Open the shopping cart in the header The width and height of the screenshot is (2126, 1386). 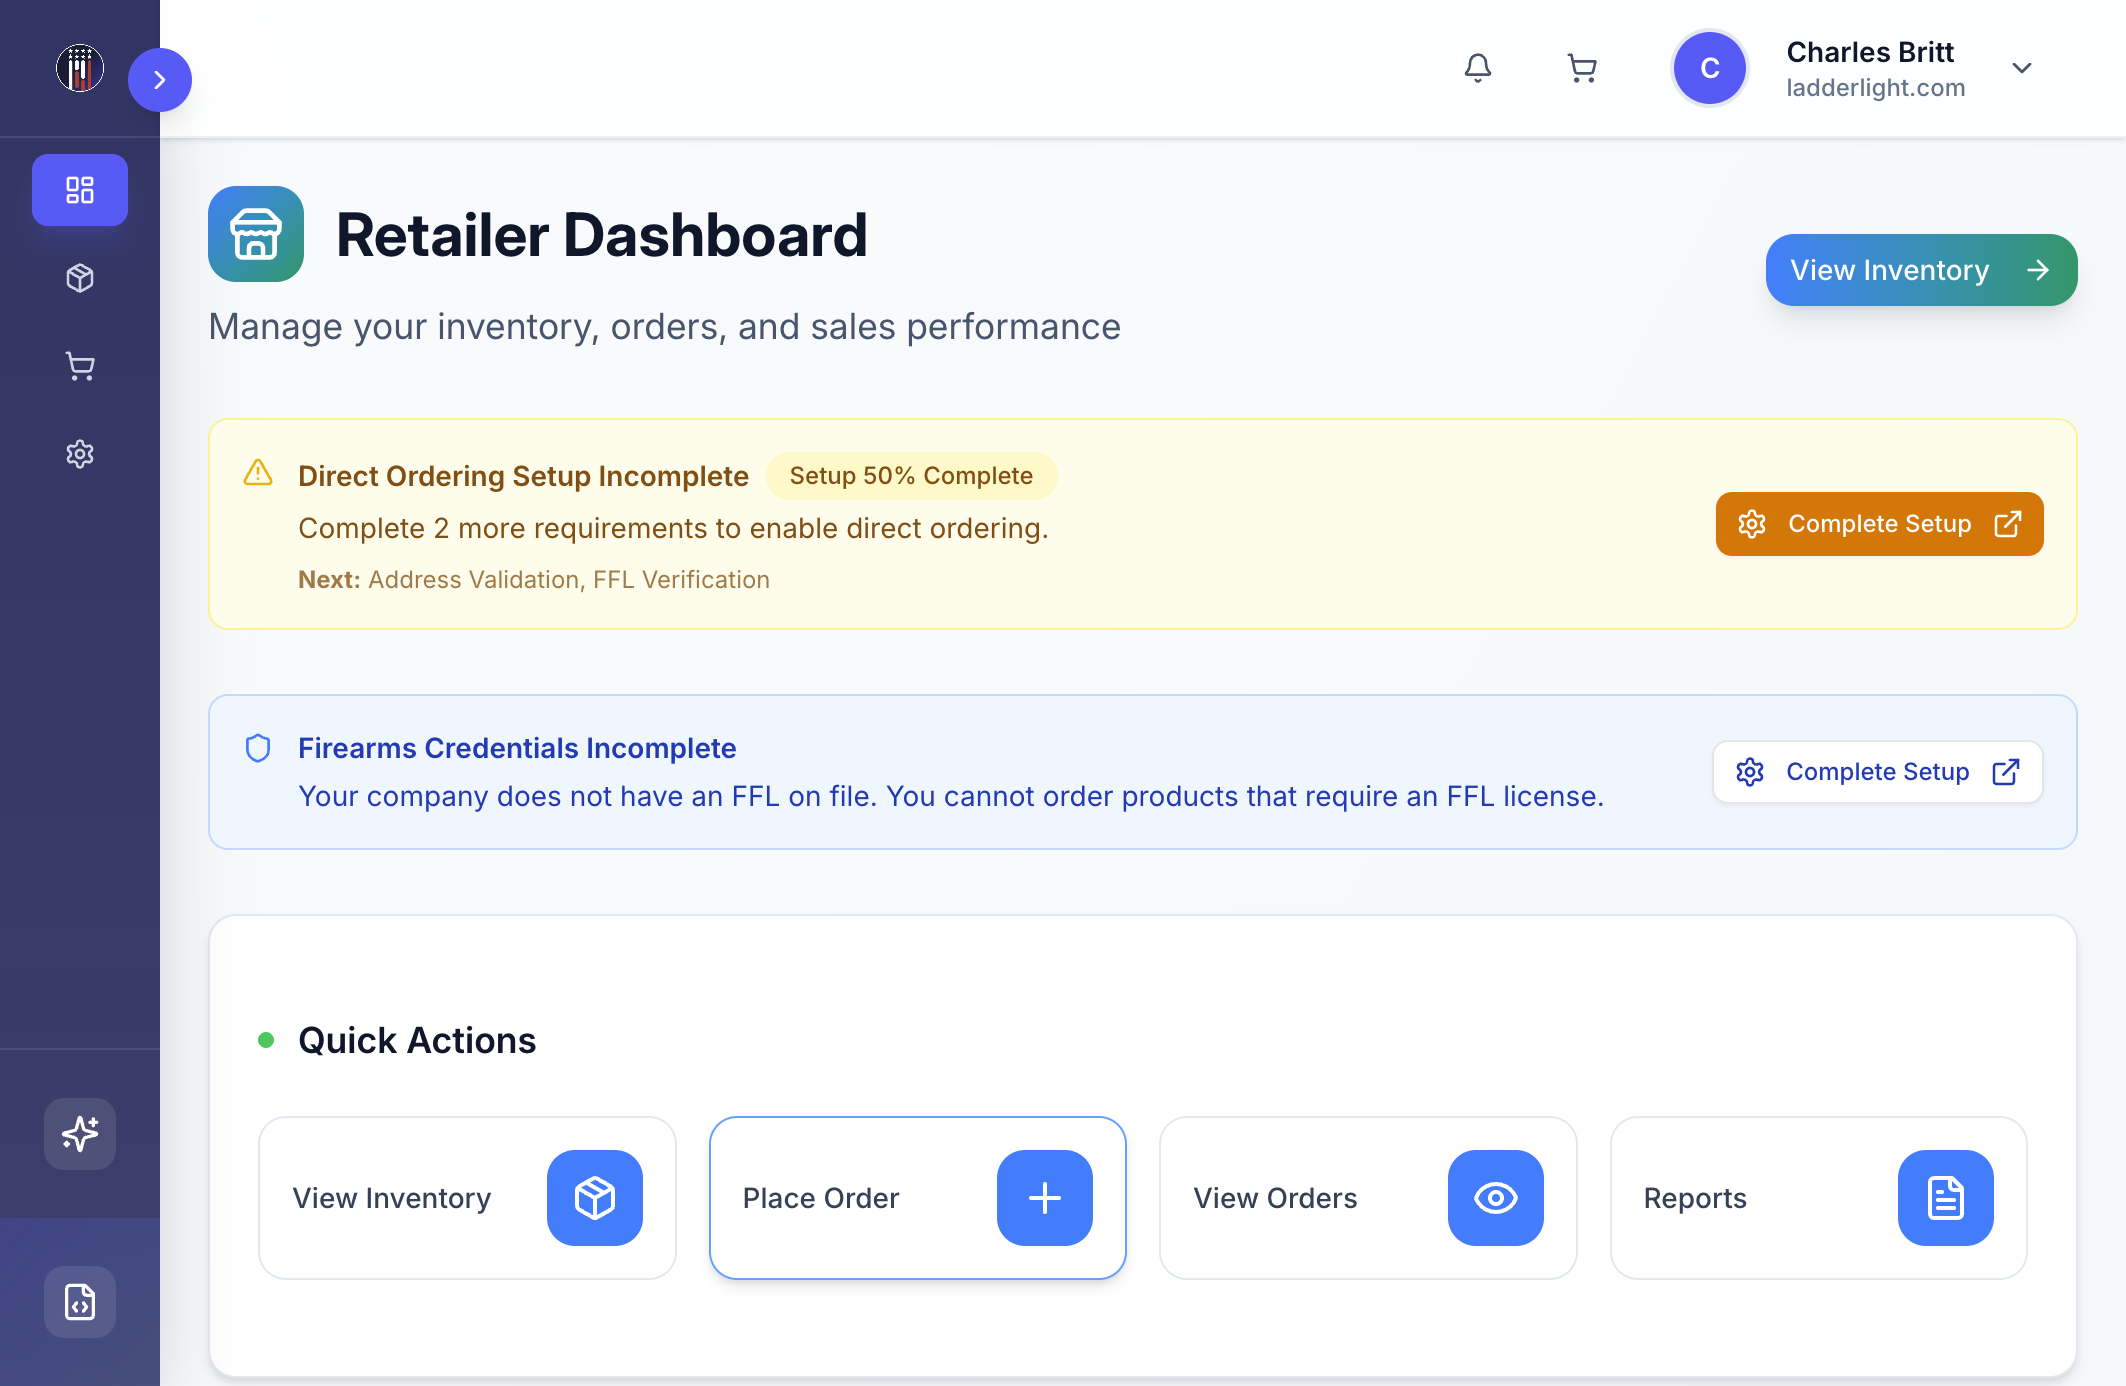tap(1582, 68)
